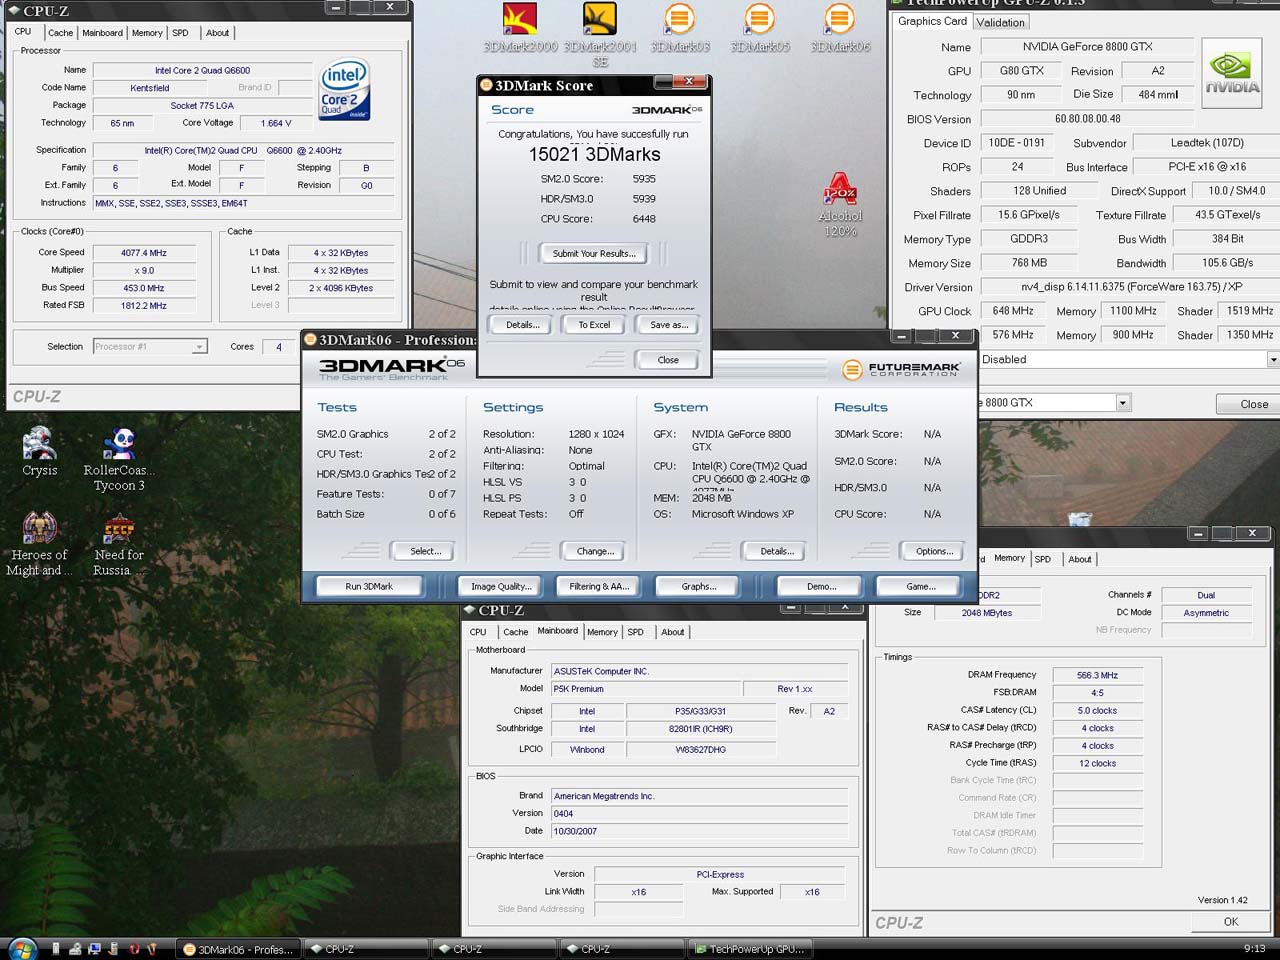Open Graphs... in 3DMark06
Screen dimensions: 1280x960
click(699, 587)
